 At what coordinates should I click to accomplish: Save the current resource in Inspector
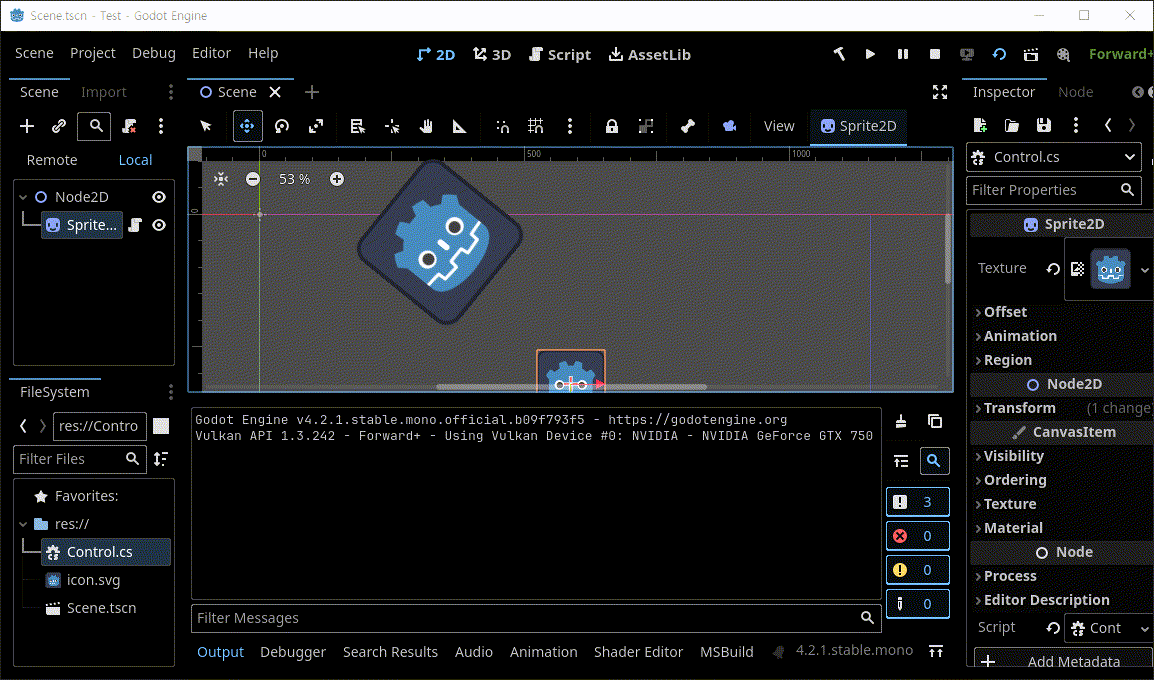[1044, 125]
